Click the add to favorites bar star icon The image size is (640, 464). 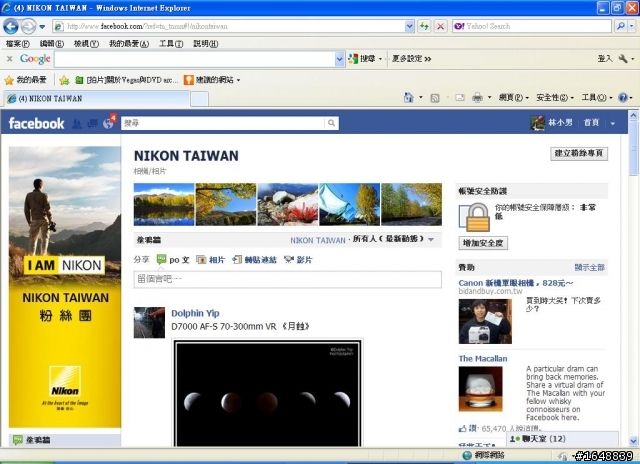[x=64, y=80]
